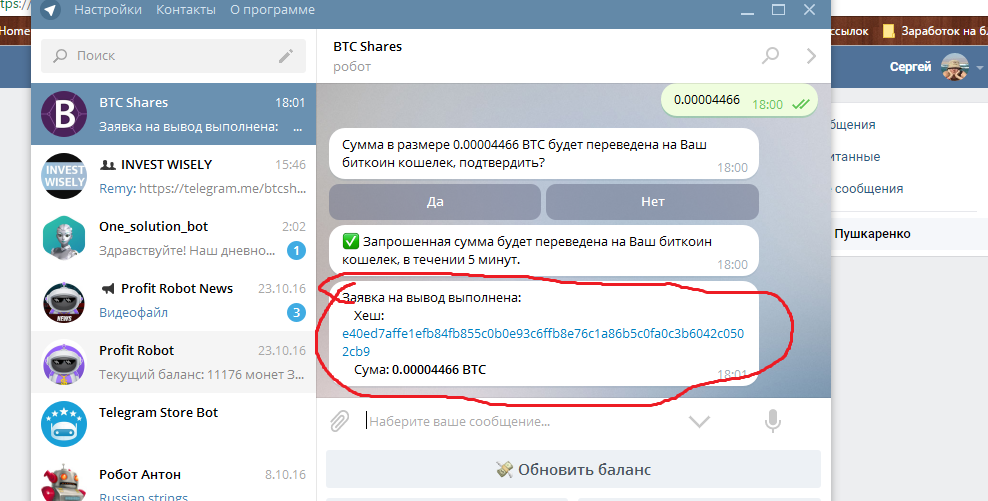
Task: Expand the Сергей profile dropdown arrow
Action: point(980,68)
